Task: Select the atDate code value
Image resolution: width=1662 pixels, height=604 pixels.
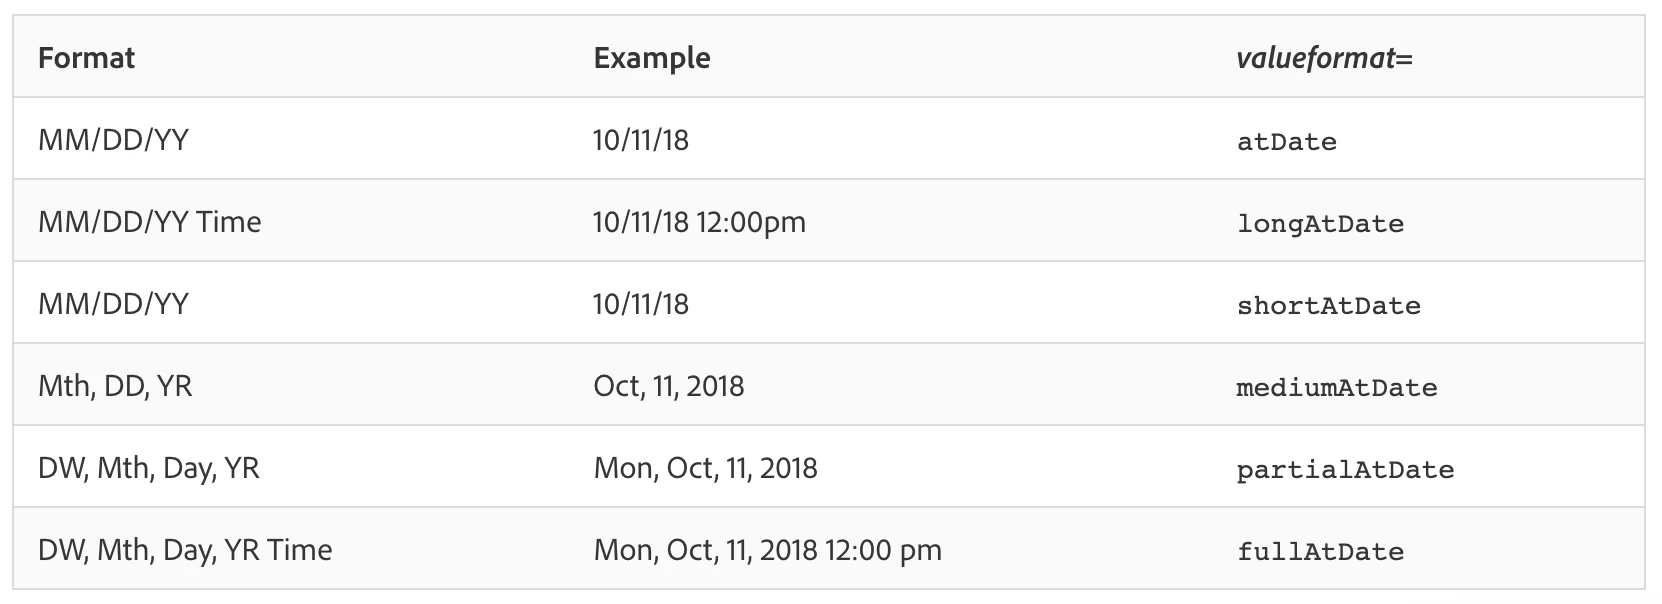Action: click(x=1286, y=141)
